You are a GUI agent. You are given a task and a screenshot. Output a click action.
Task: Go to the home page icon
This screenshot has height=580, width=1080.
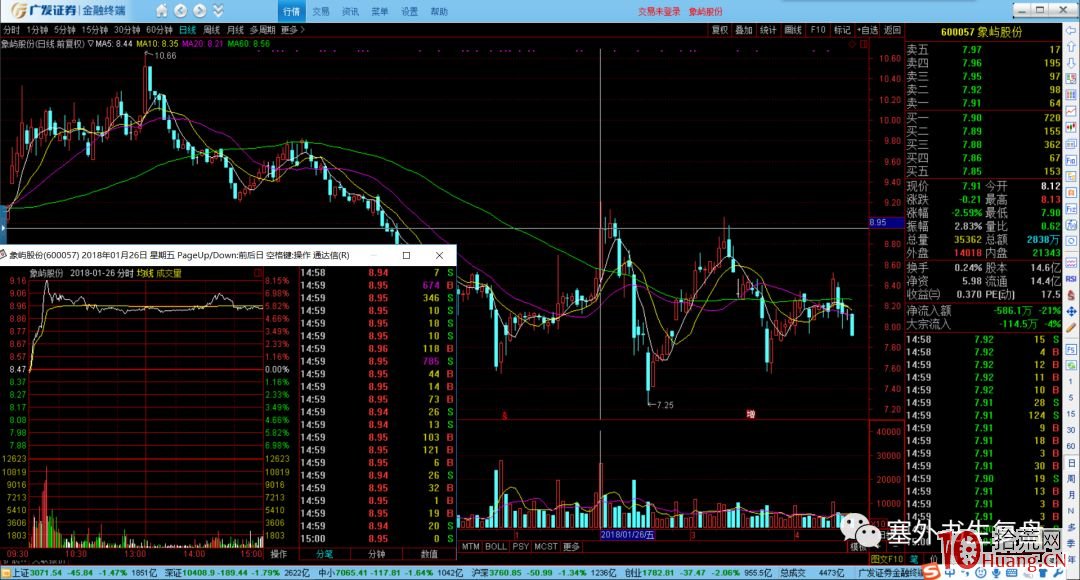(162, 10)
